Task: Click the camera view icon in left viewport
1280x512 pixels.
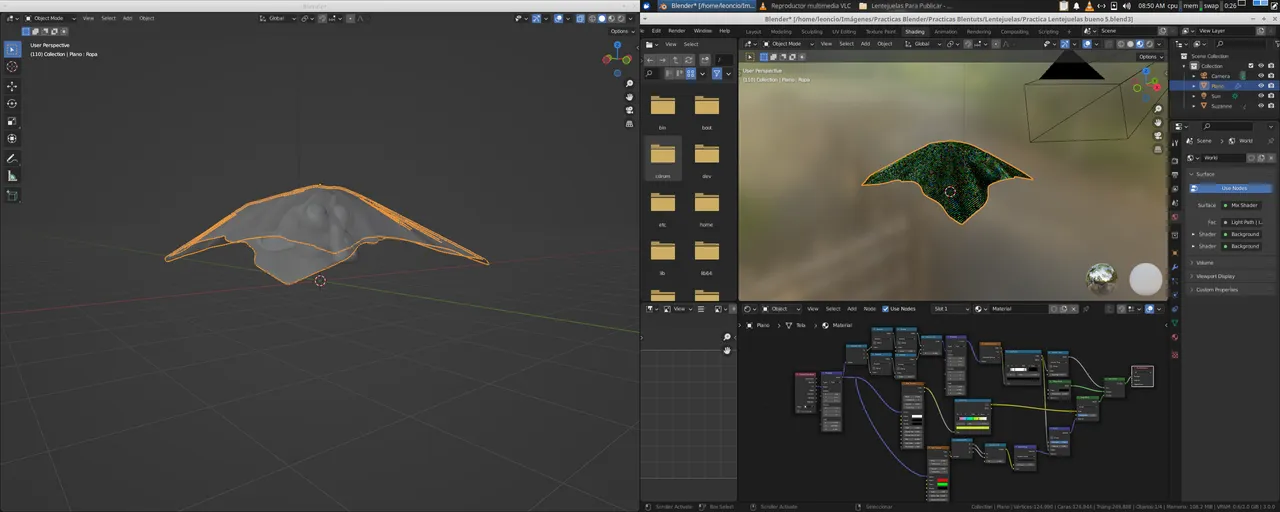Action: tap(629, 110)
